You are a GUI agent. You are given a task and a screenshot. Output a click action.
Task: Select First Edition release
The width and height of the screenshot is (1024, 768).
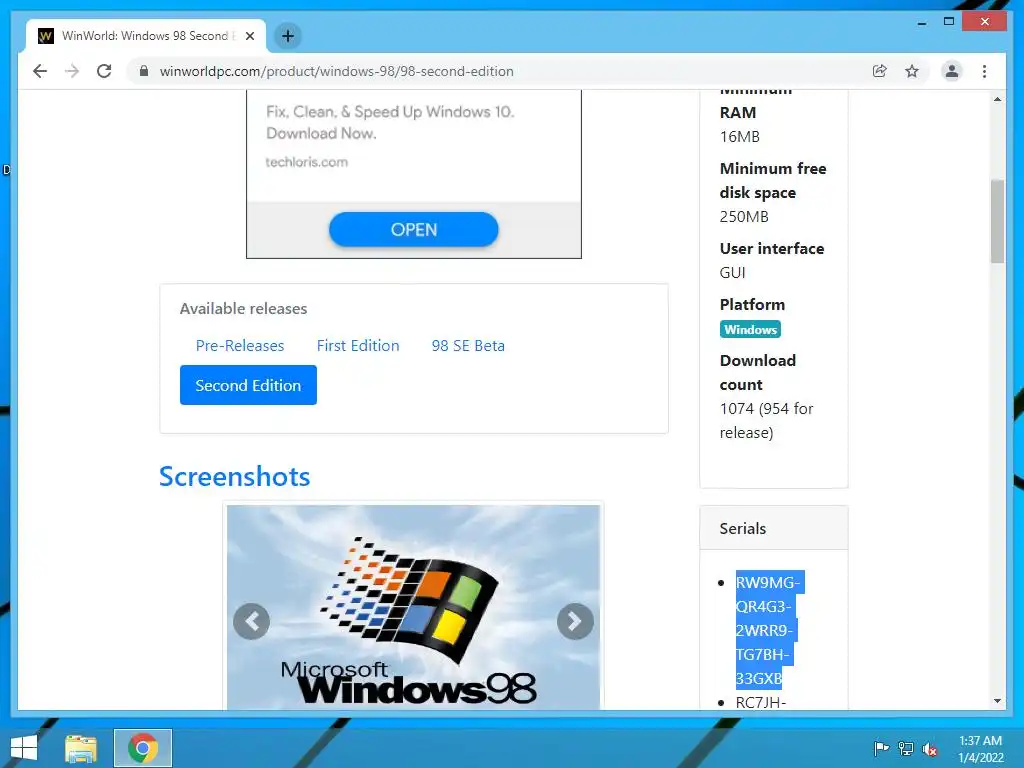358,345
